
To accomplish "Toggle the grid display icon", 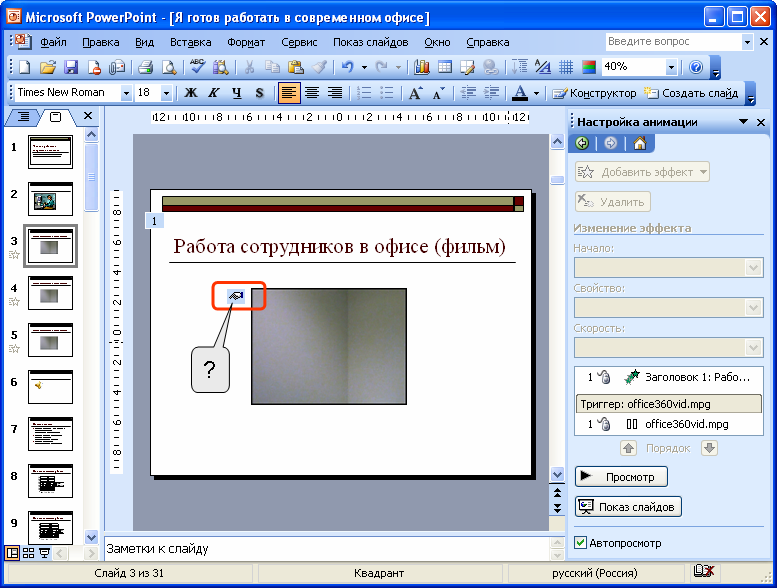I will point(566,67).
